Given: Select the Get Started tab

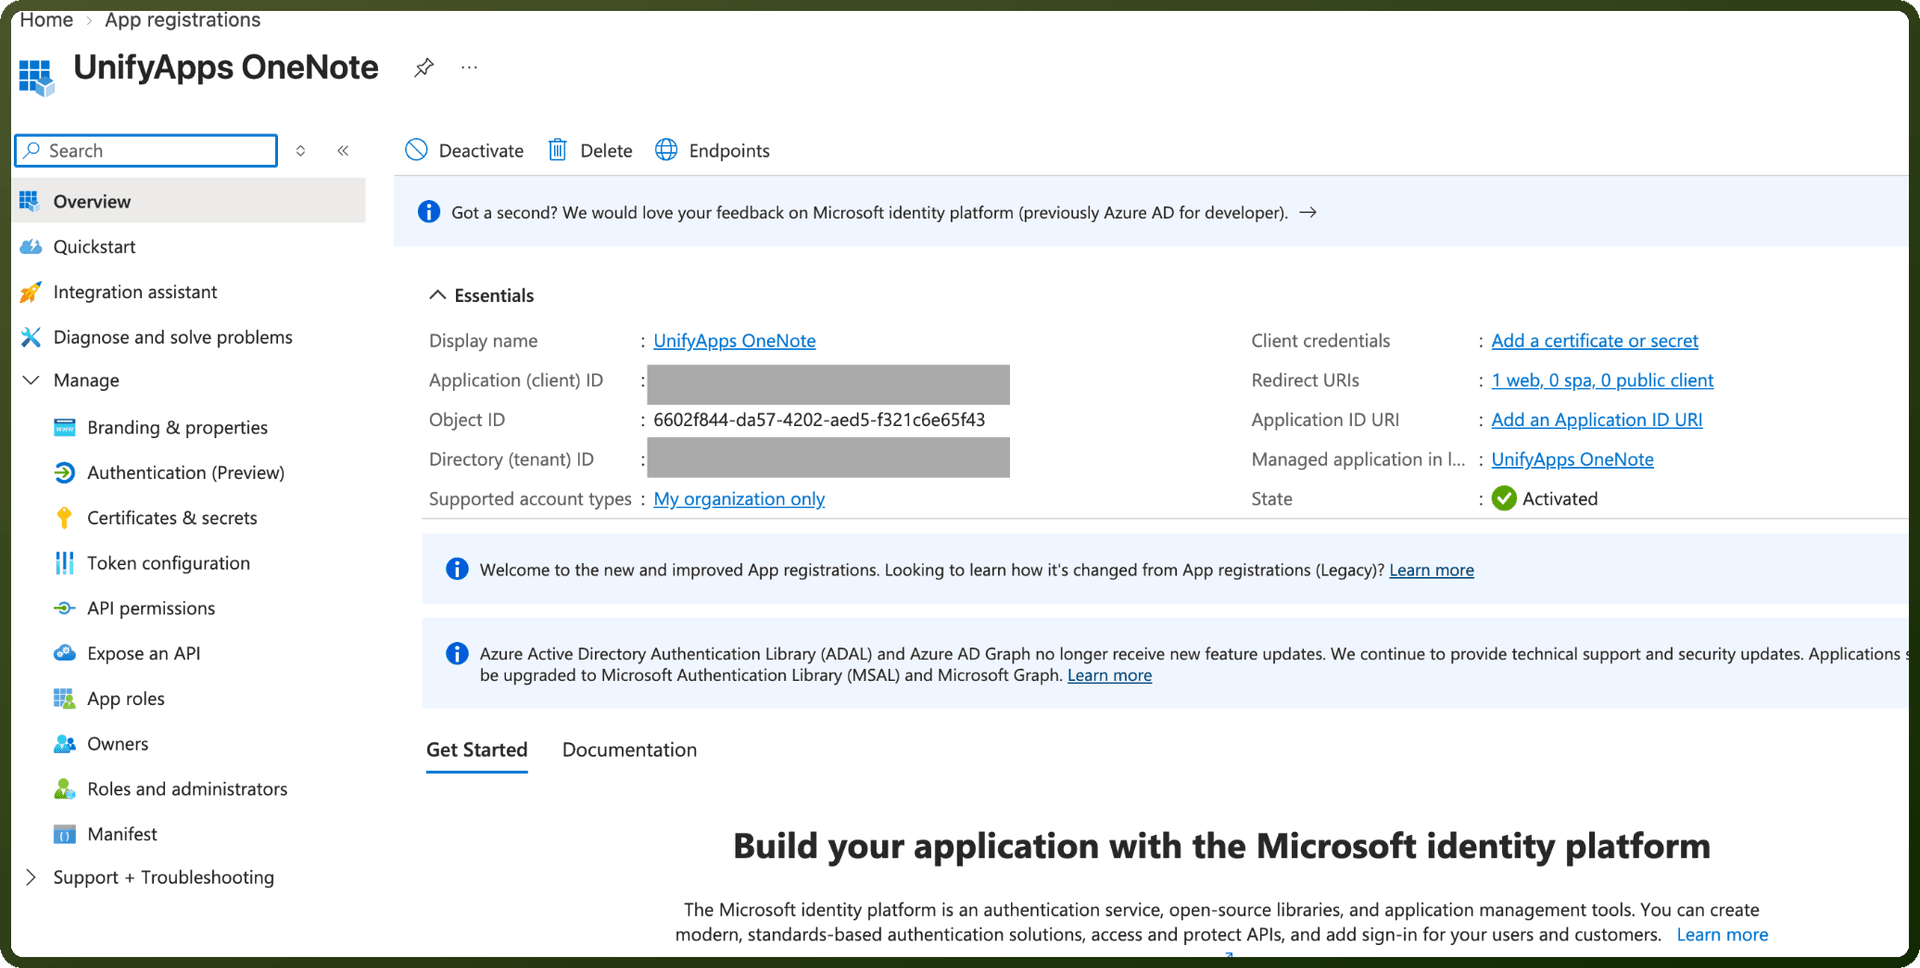Looking at the screenshot, I should [x=477, y=750].
